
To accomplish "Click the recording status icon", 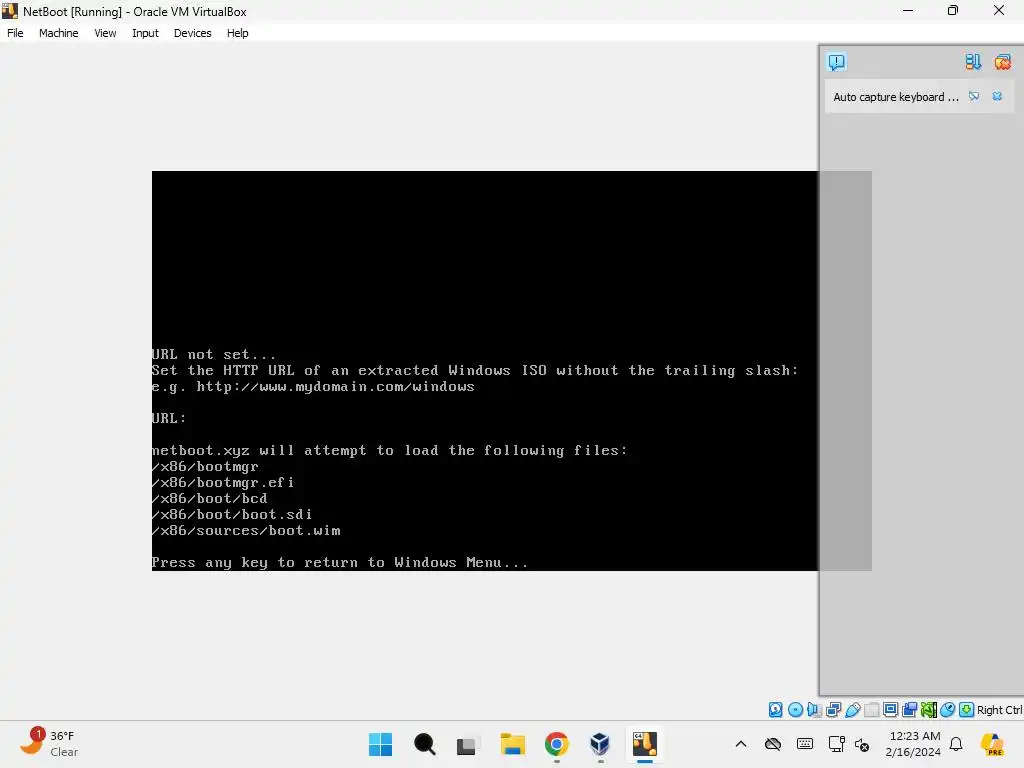I will tap(910, 710).
